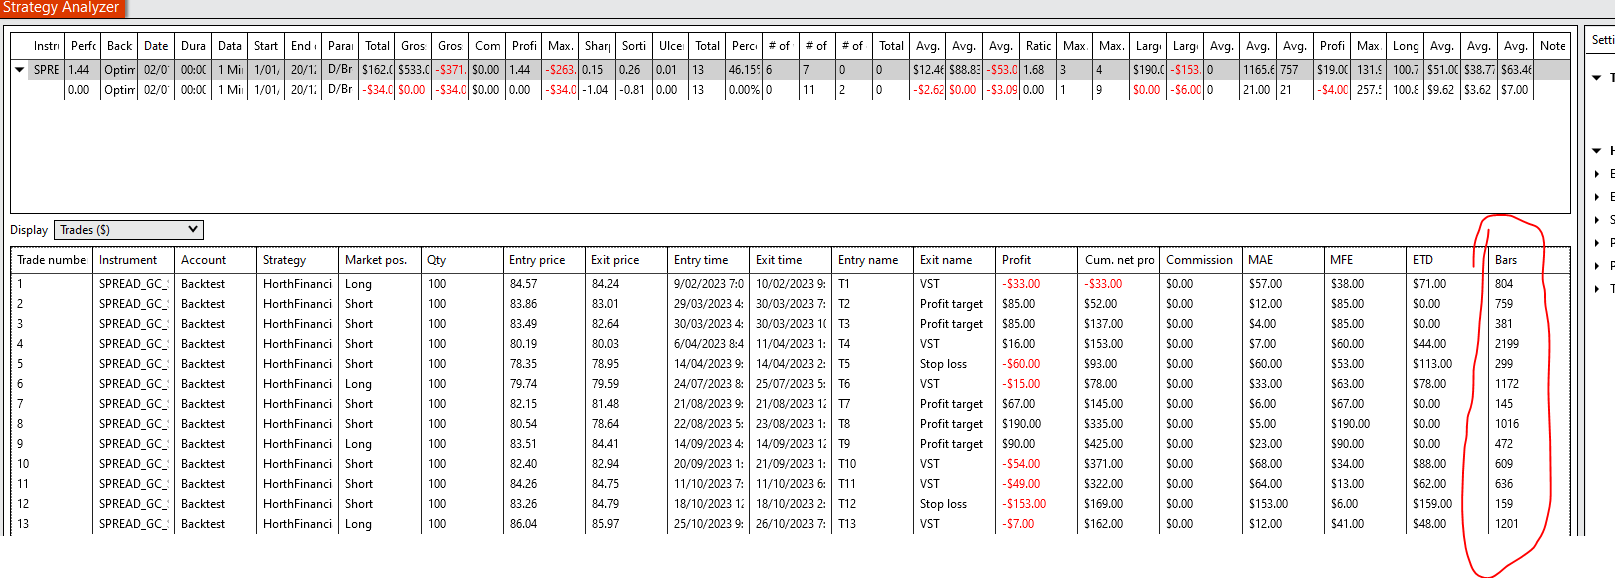Image resolution: width=1615 pixels, height=578 pixels.
Task: Sort trades by Bars column header
Action: coord(1529,260)
